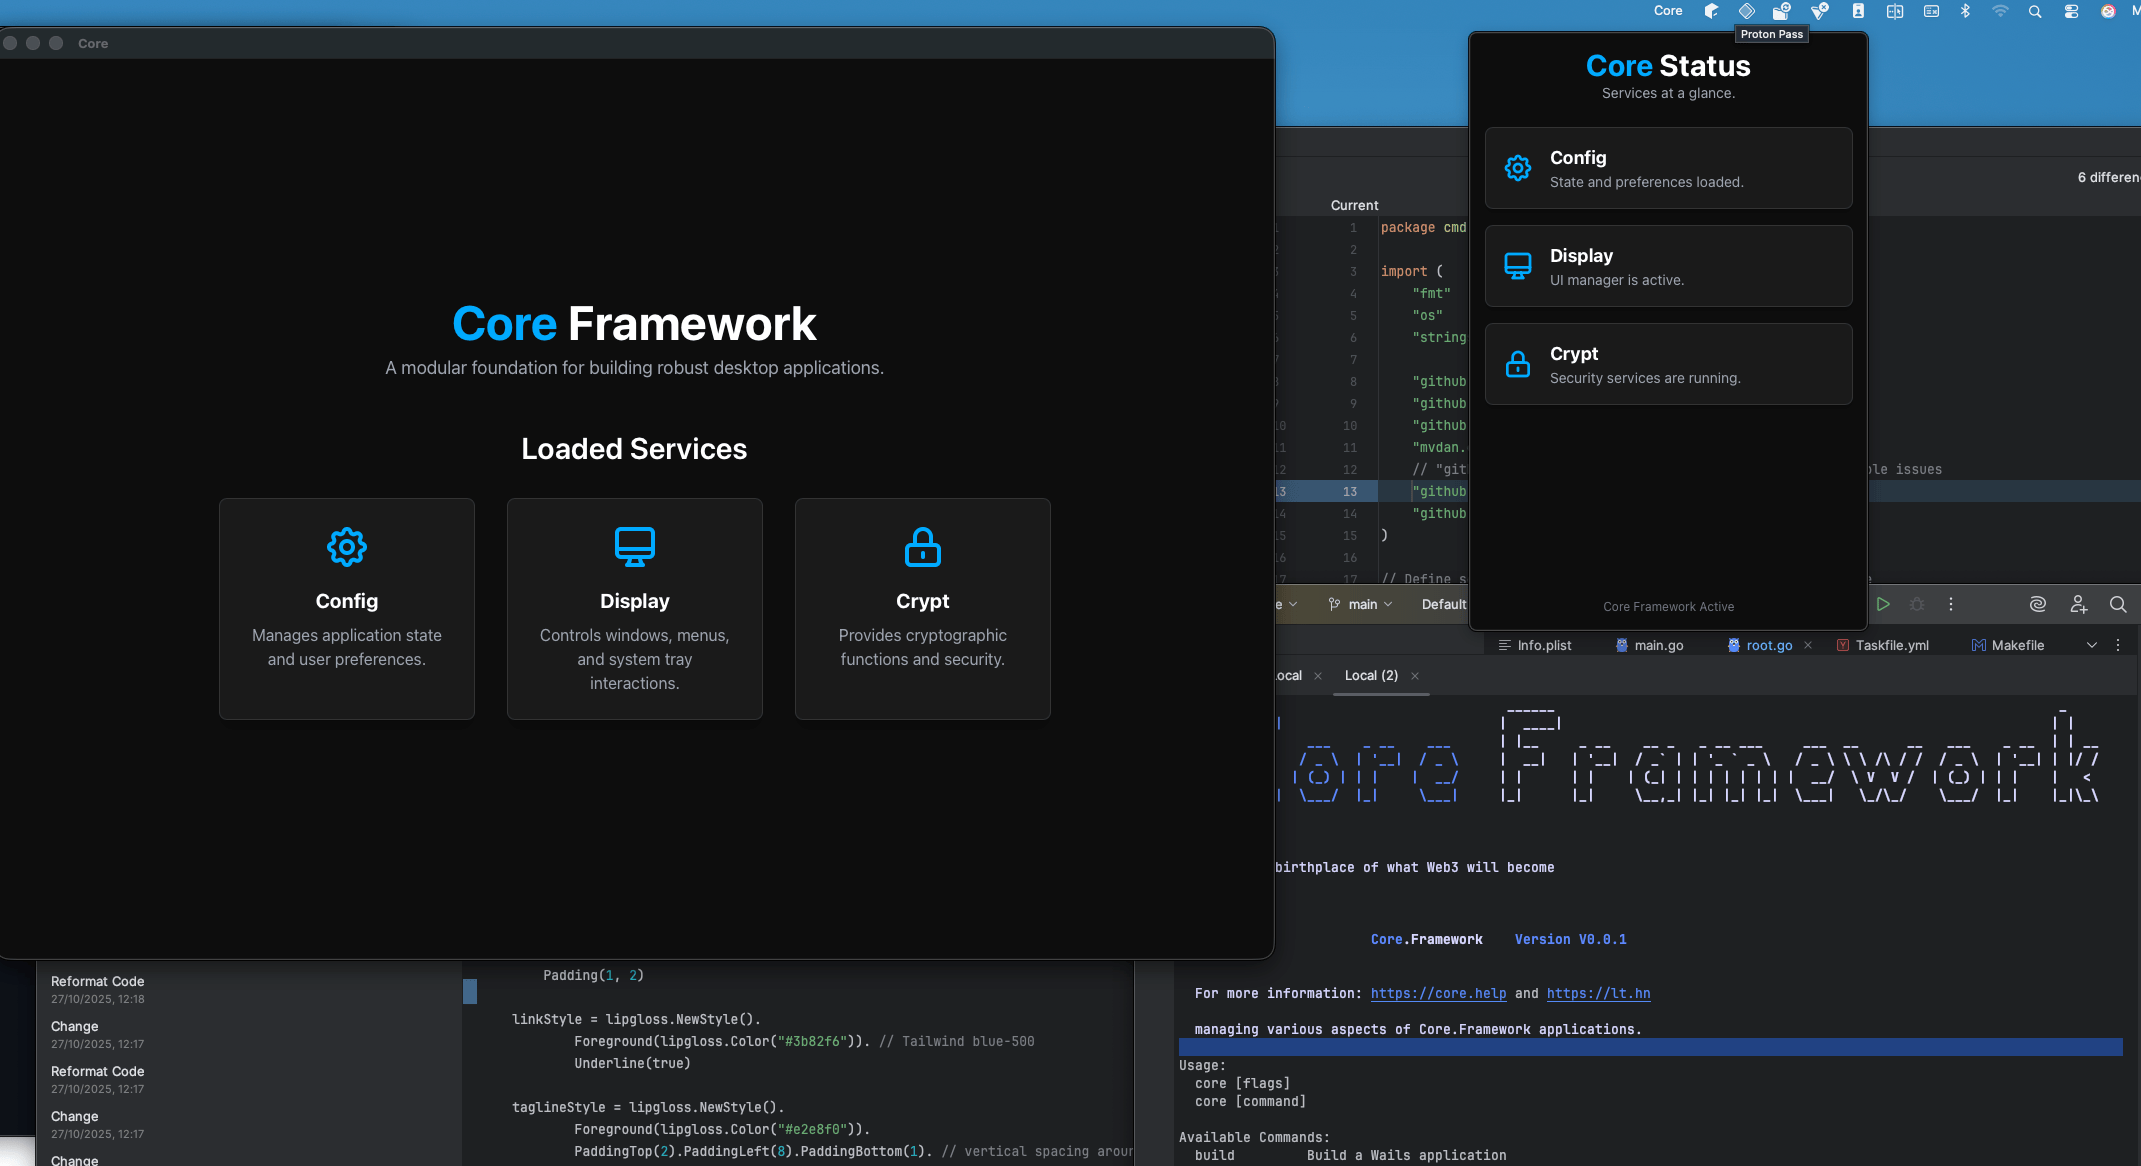Select the Makefile editor tab
The width and height of the screenshot is (2141, 1166).
pyautogui.click(x=2017, y=645)
